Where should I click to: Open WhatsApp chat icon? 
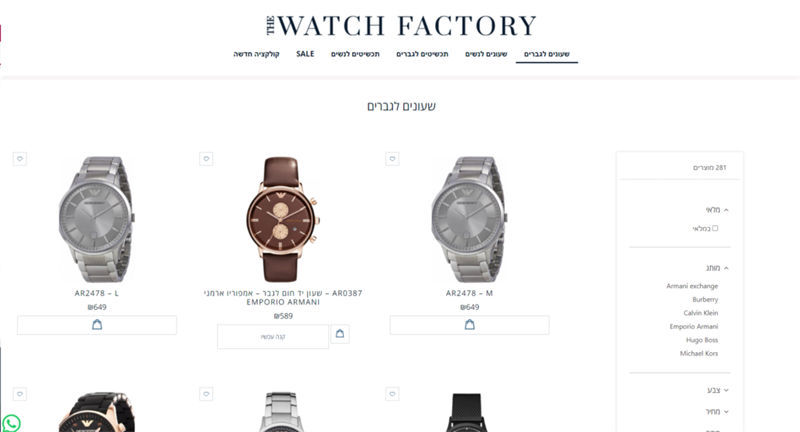click(11, 423)
